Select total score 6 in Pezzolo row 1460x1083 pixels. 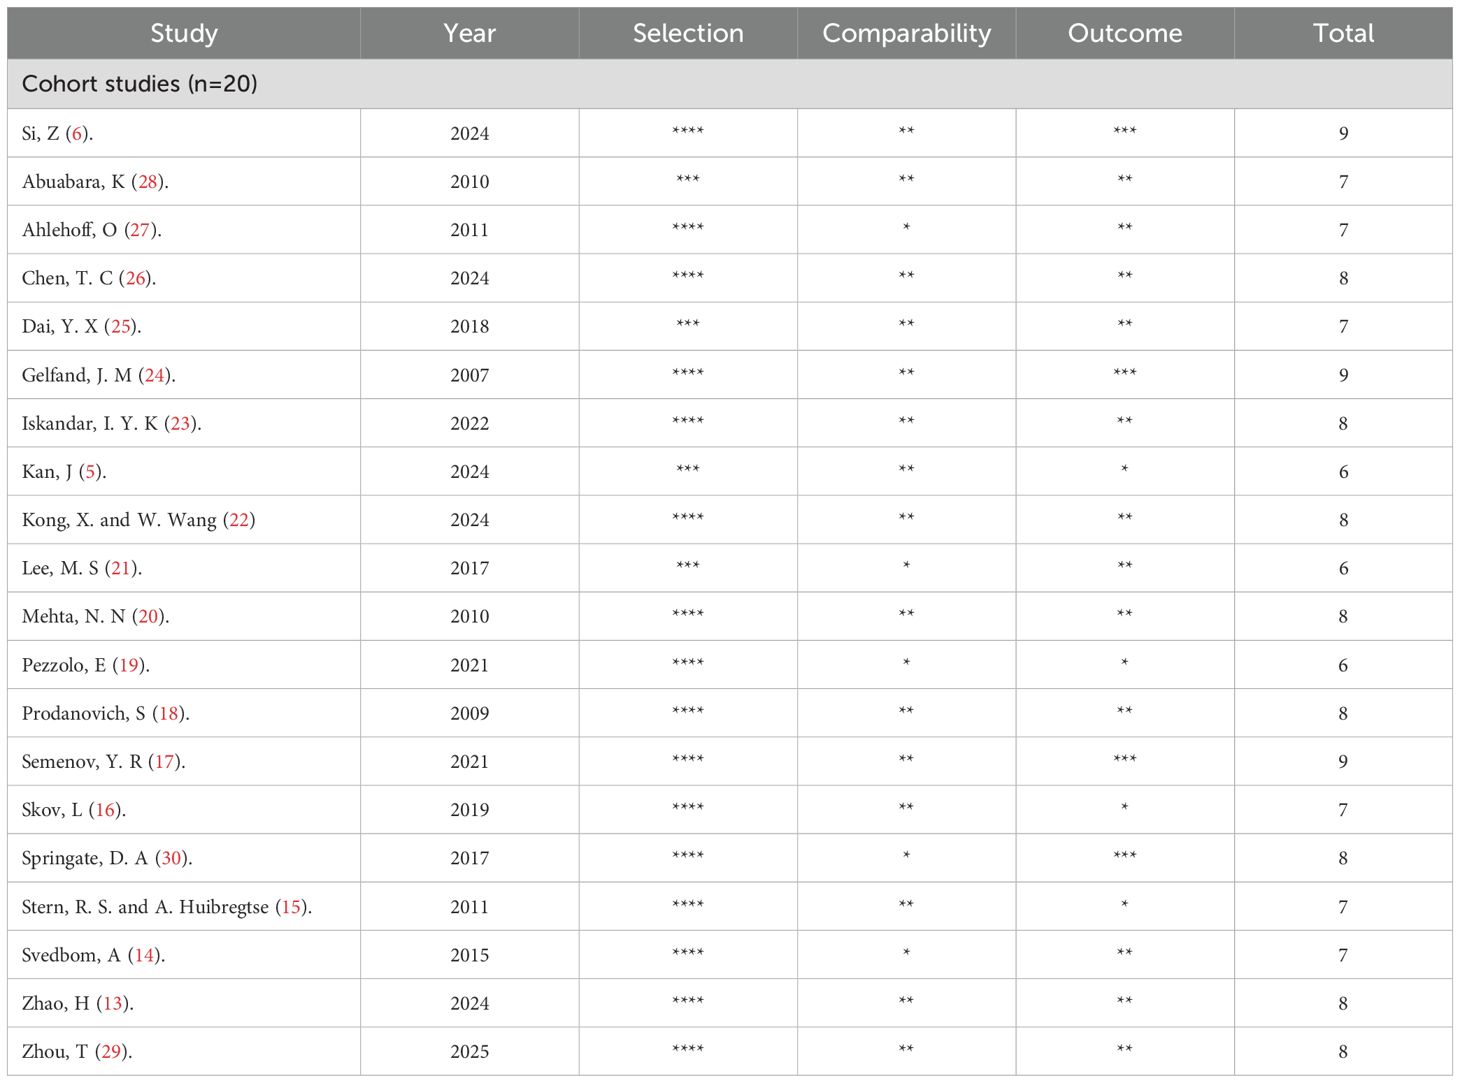1343,665
